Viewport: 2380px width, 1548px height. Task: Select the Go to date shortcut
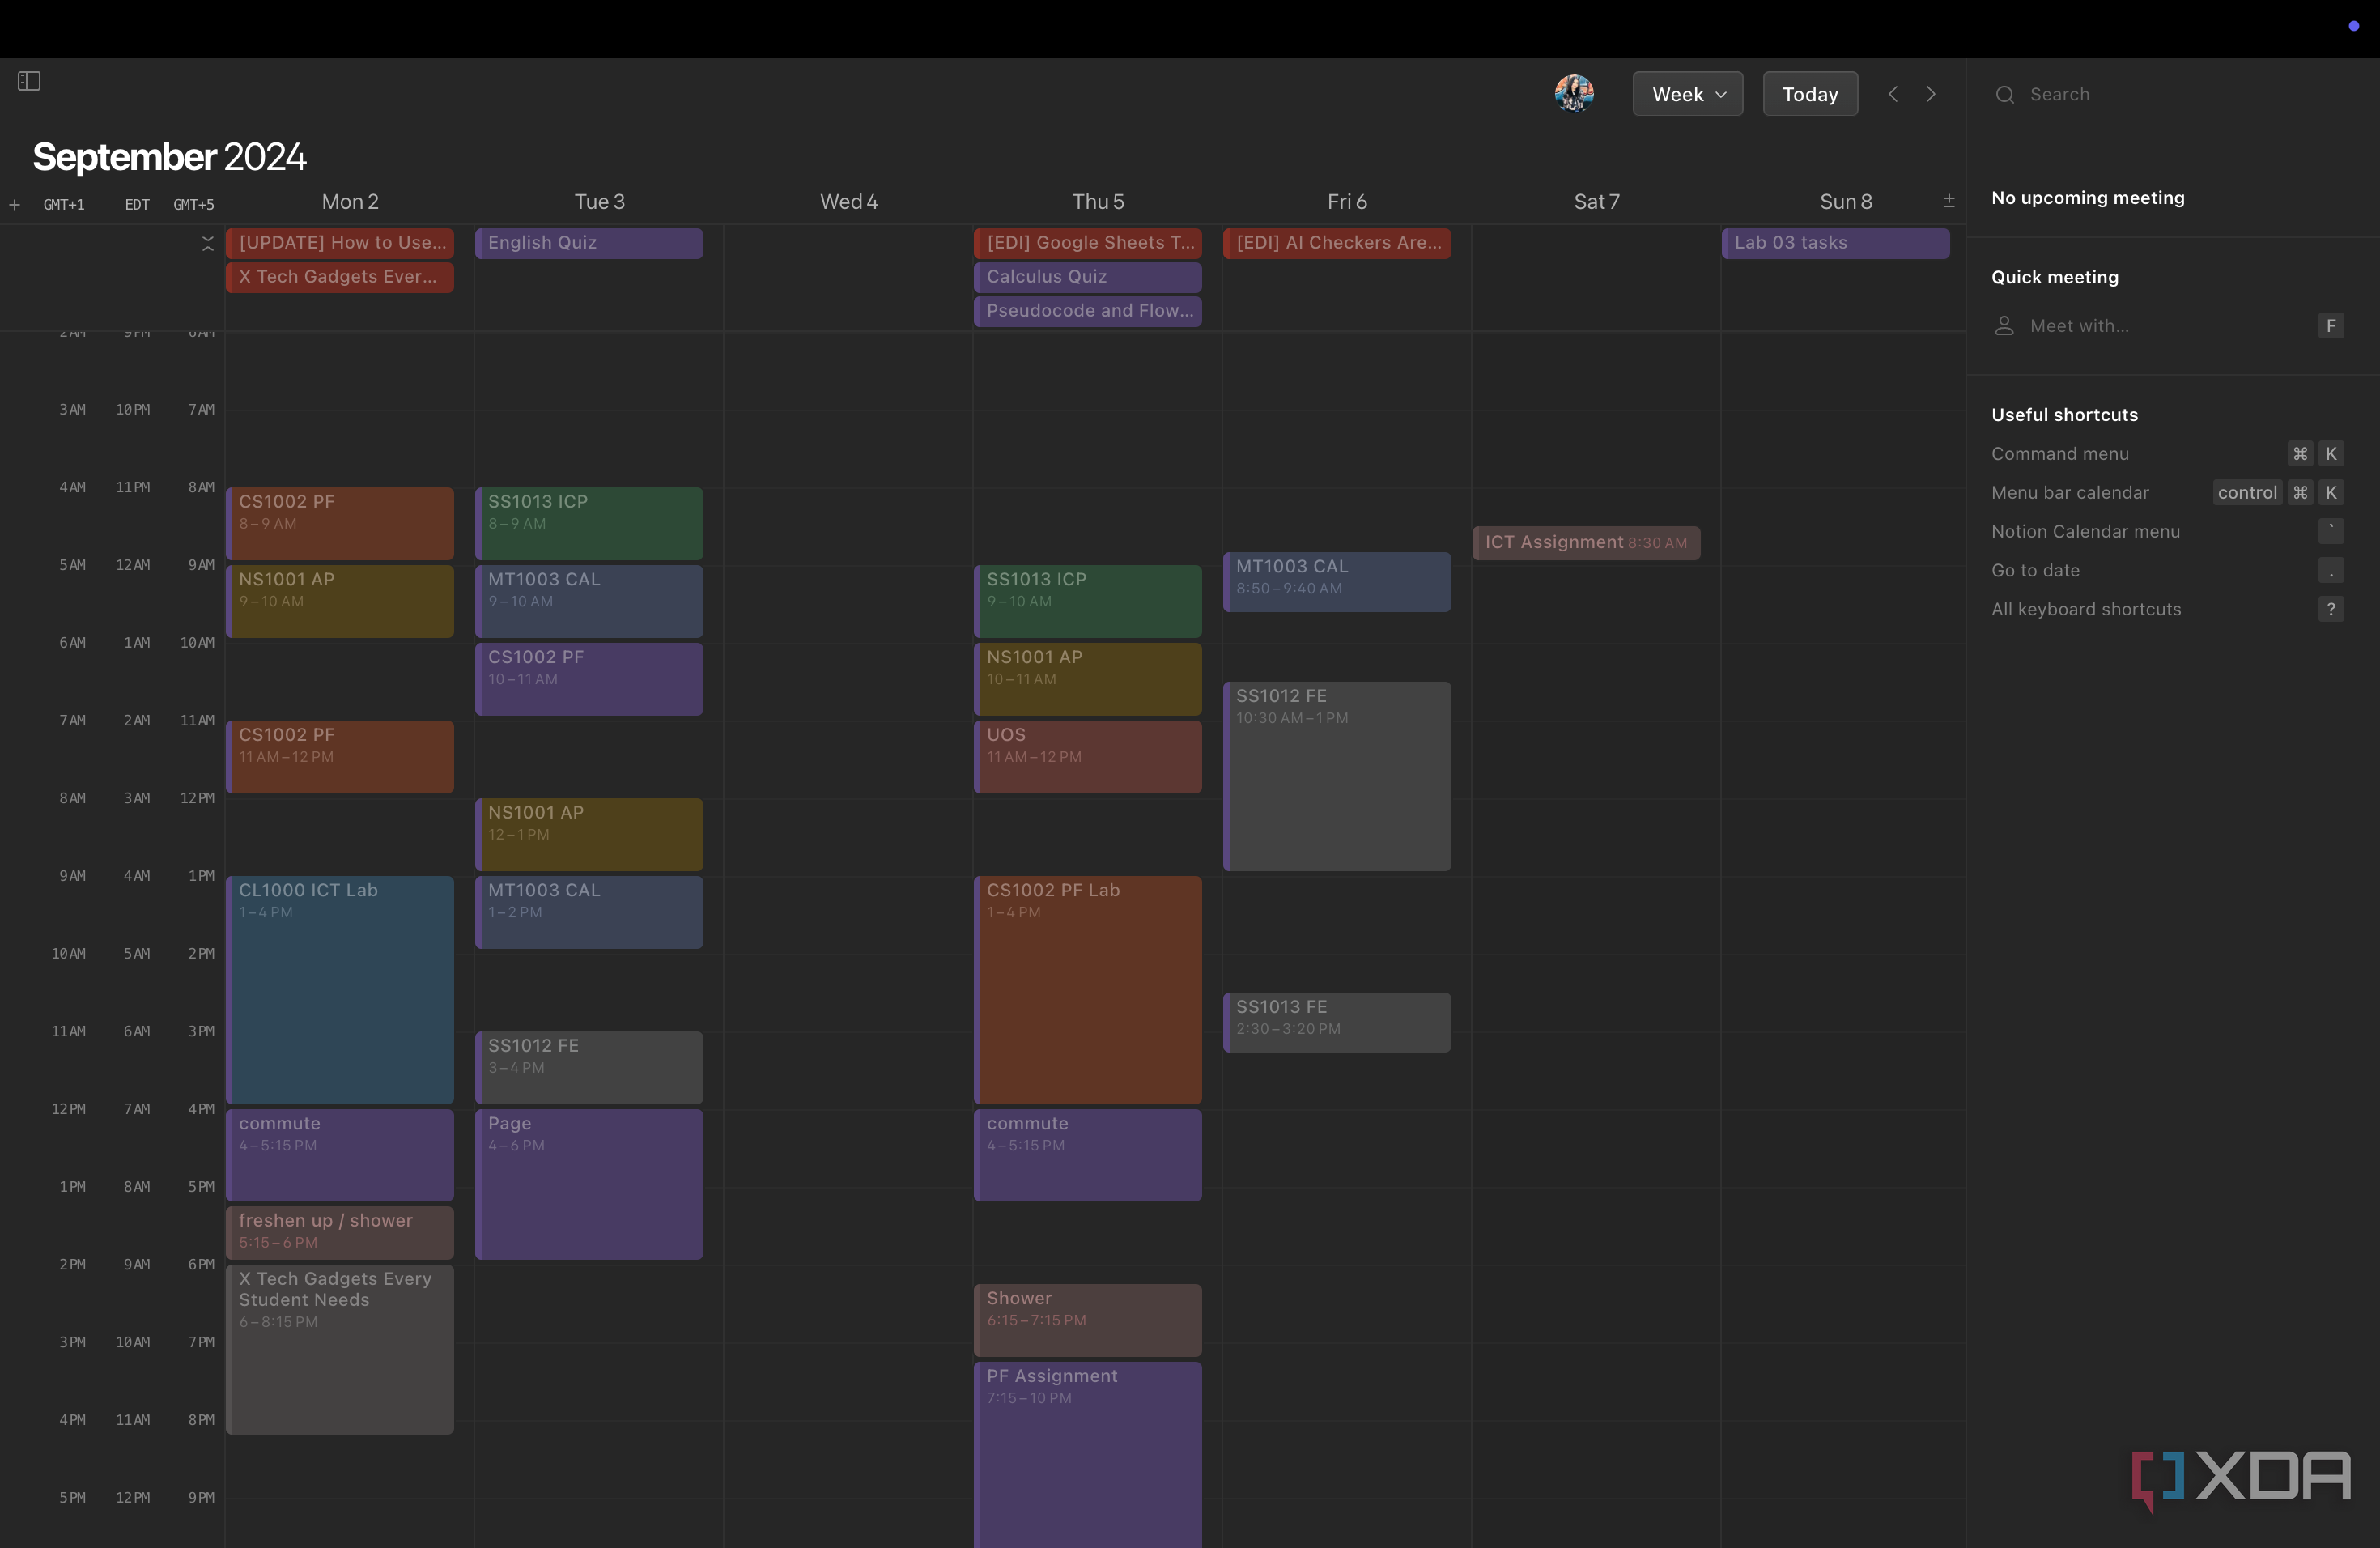[2167, 571]
